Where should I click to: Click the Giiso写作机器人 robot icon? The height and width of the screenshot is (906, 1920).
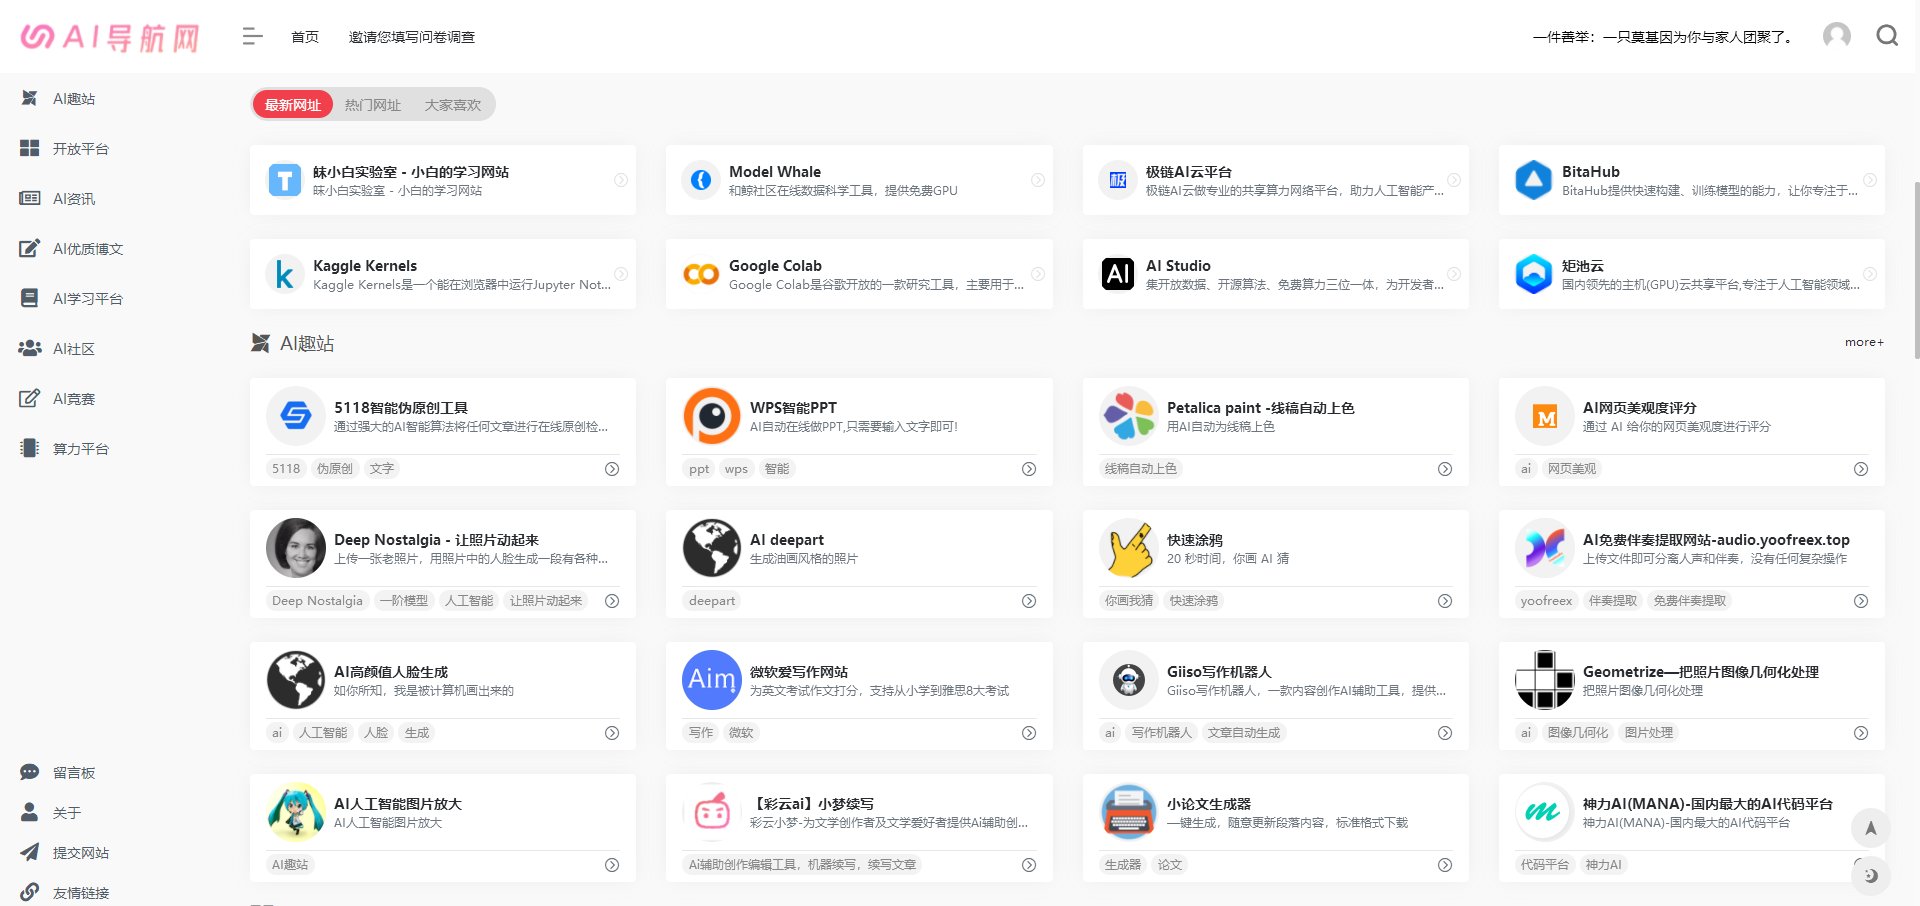(1128, 680)
